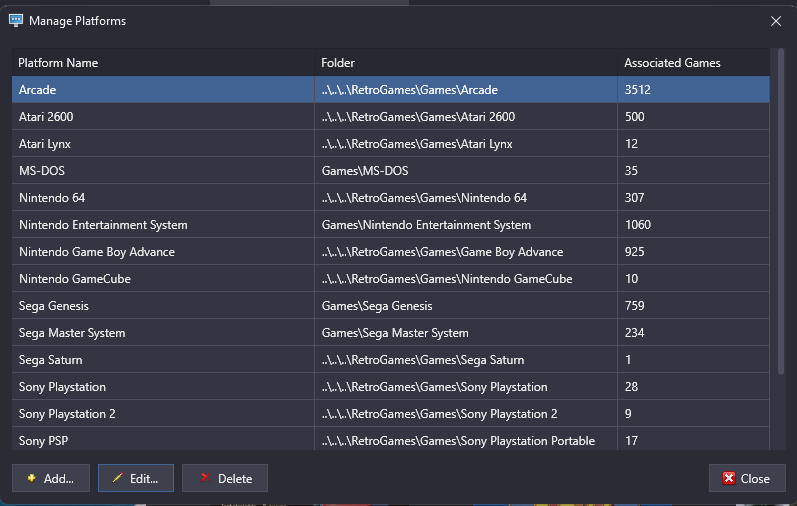The width and height of the screenshot is (797, 506).
Task: Sort by the Associated Games column header
Action: pyautogui.click(x=693, y=63)
